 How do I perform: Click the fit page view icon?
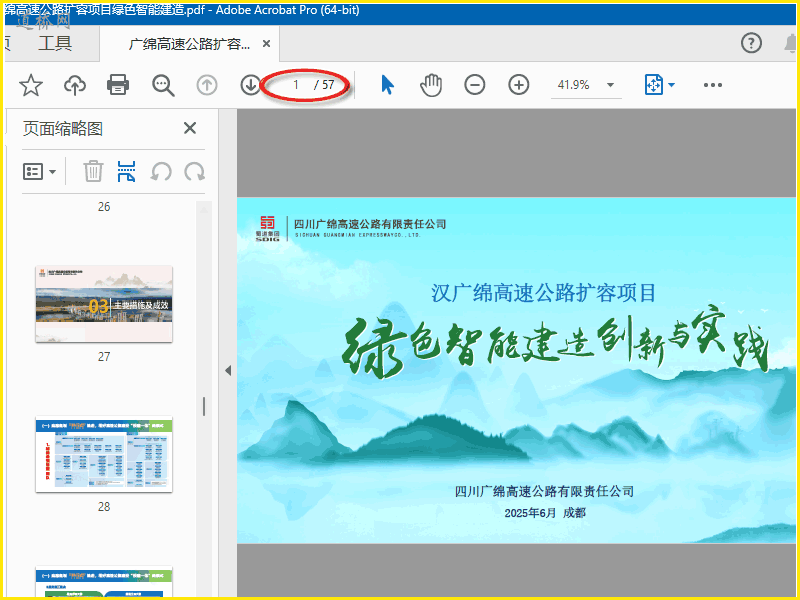pos(654,85)
